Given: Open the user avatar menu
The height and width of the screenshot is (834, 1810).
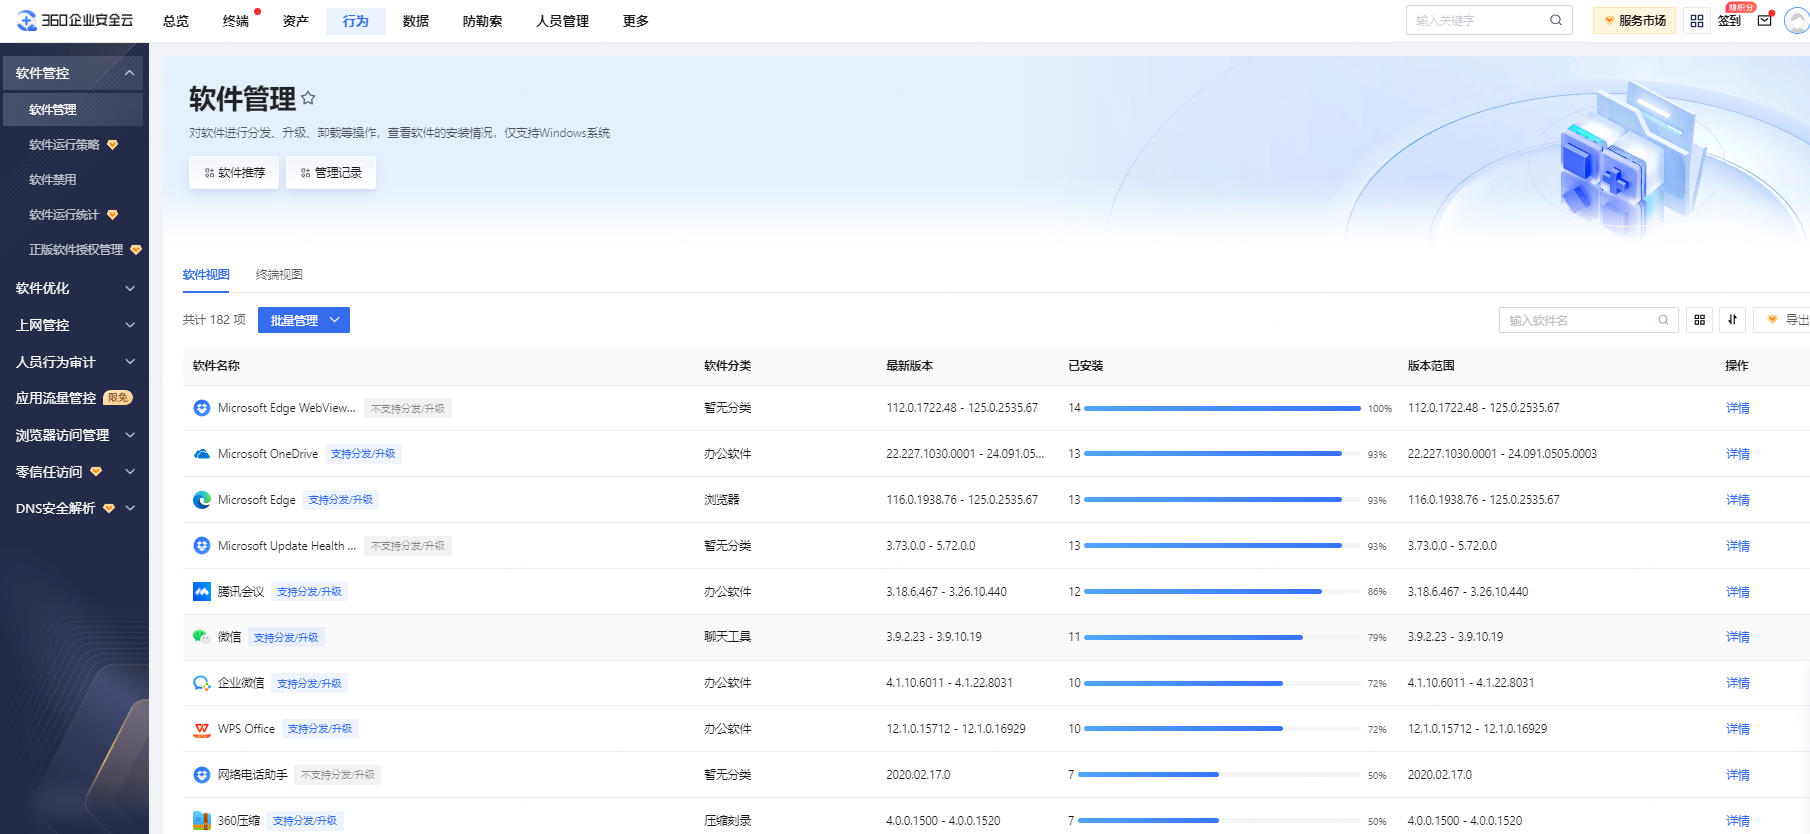Looking at the screenshot, I should [x=1797, y=20].
